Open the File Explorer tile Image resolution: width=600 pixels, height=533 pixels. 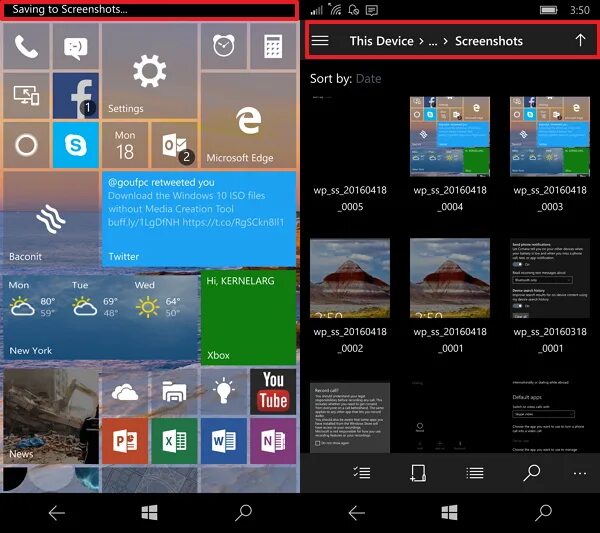pyautogui.click(x=174, y=392)
